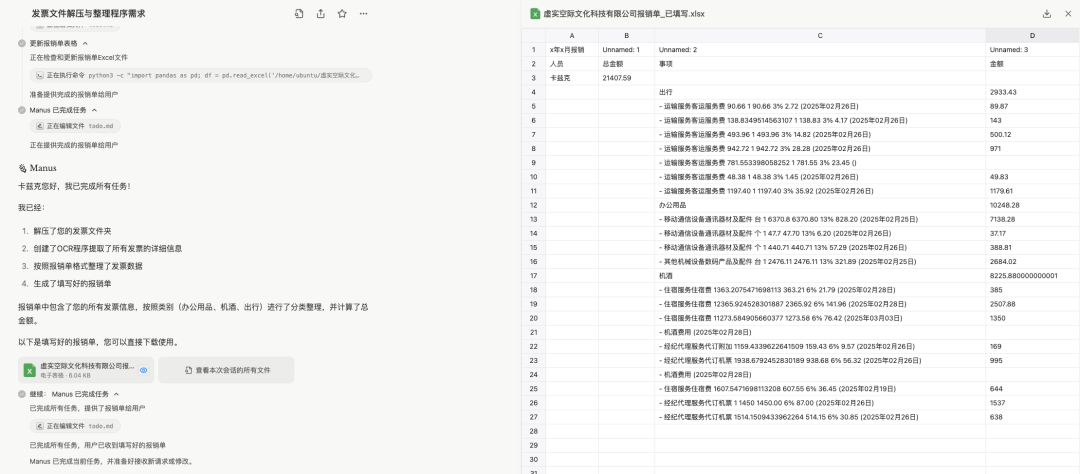Viewport: 1080px width, 474px height.
Task: Click the share icon in chat header
Action: [x=320, y=13]
